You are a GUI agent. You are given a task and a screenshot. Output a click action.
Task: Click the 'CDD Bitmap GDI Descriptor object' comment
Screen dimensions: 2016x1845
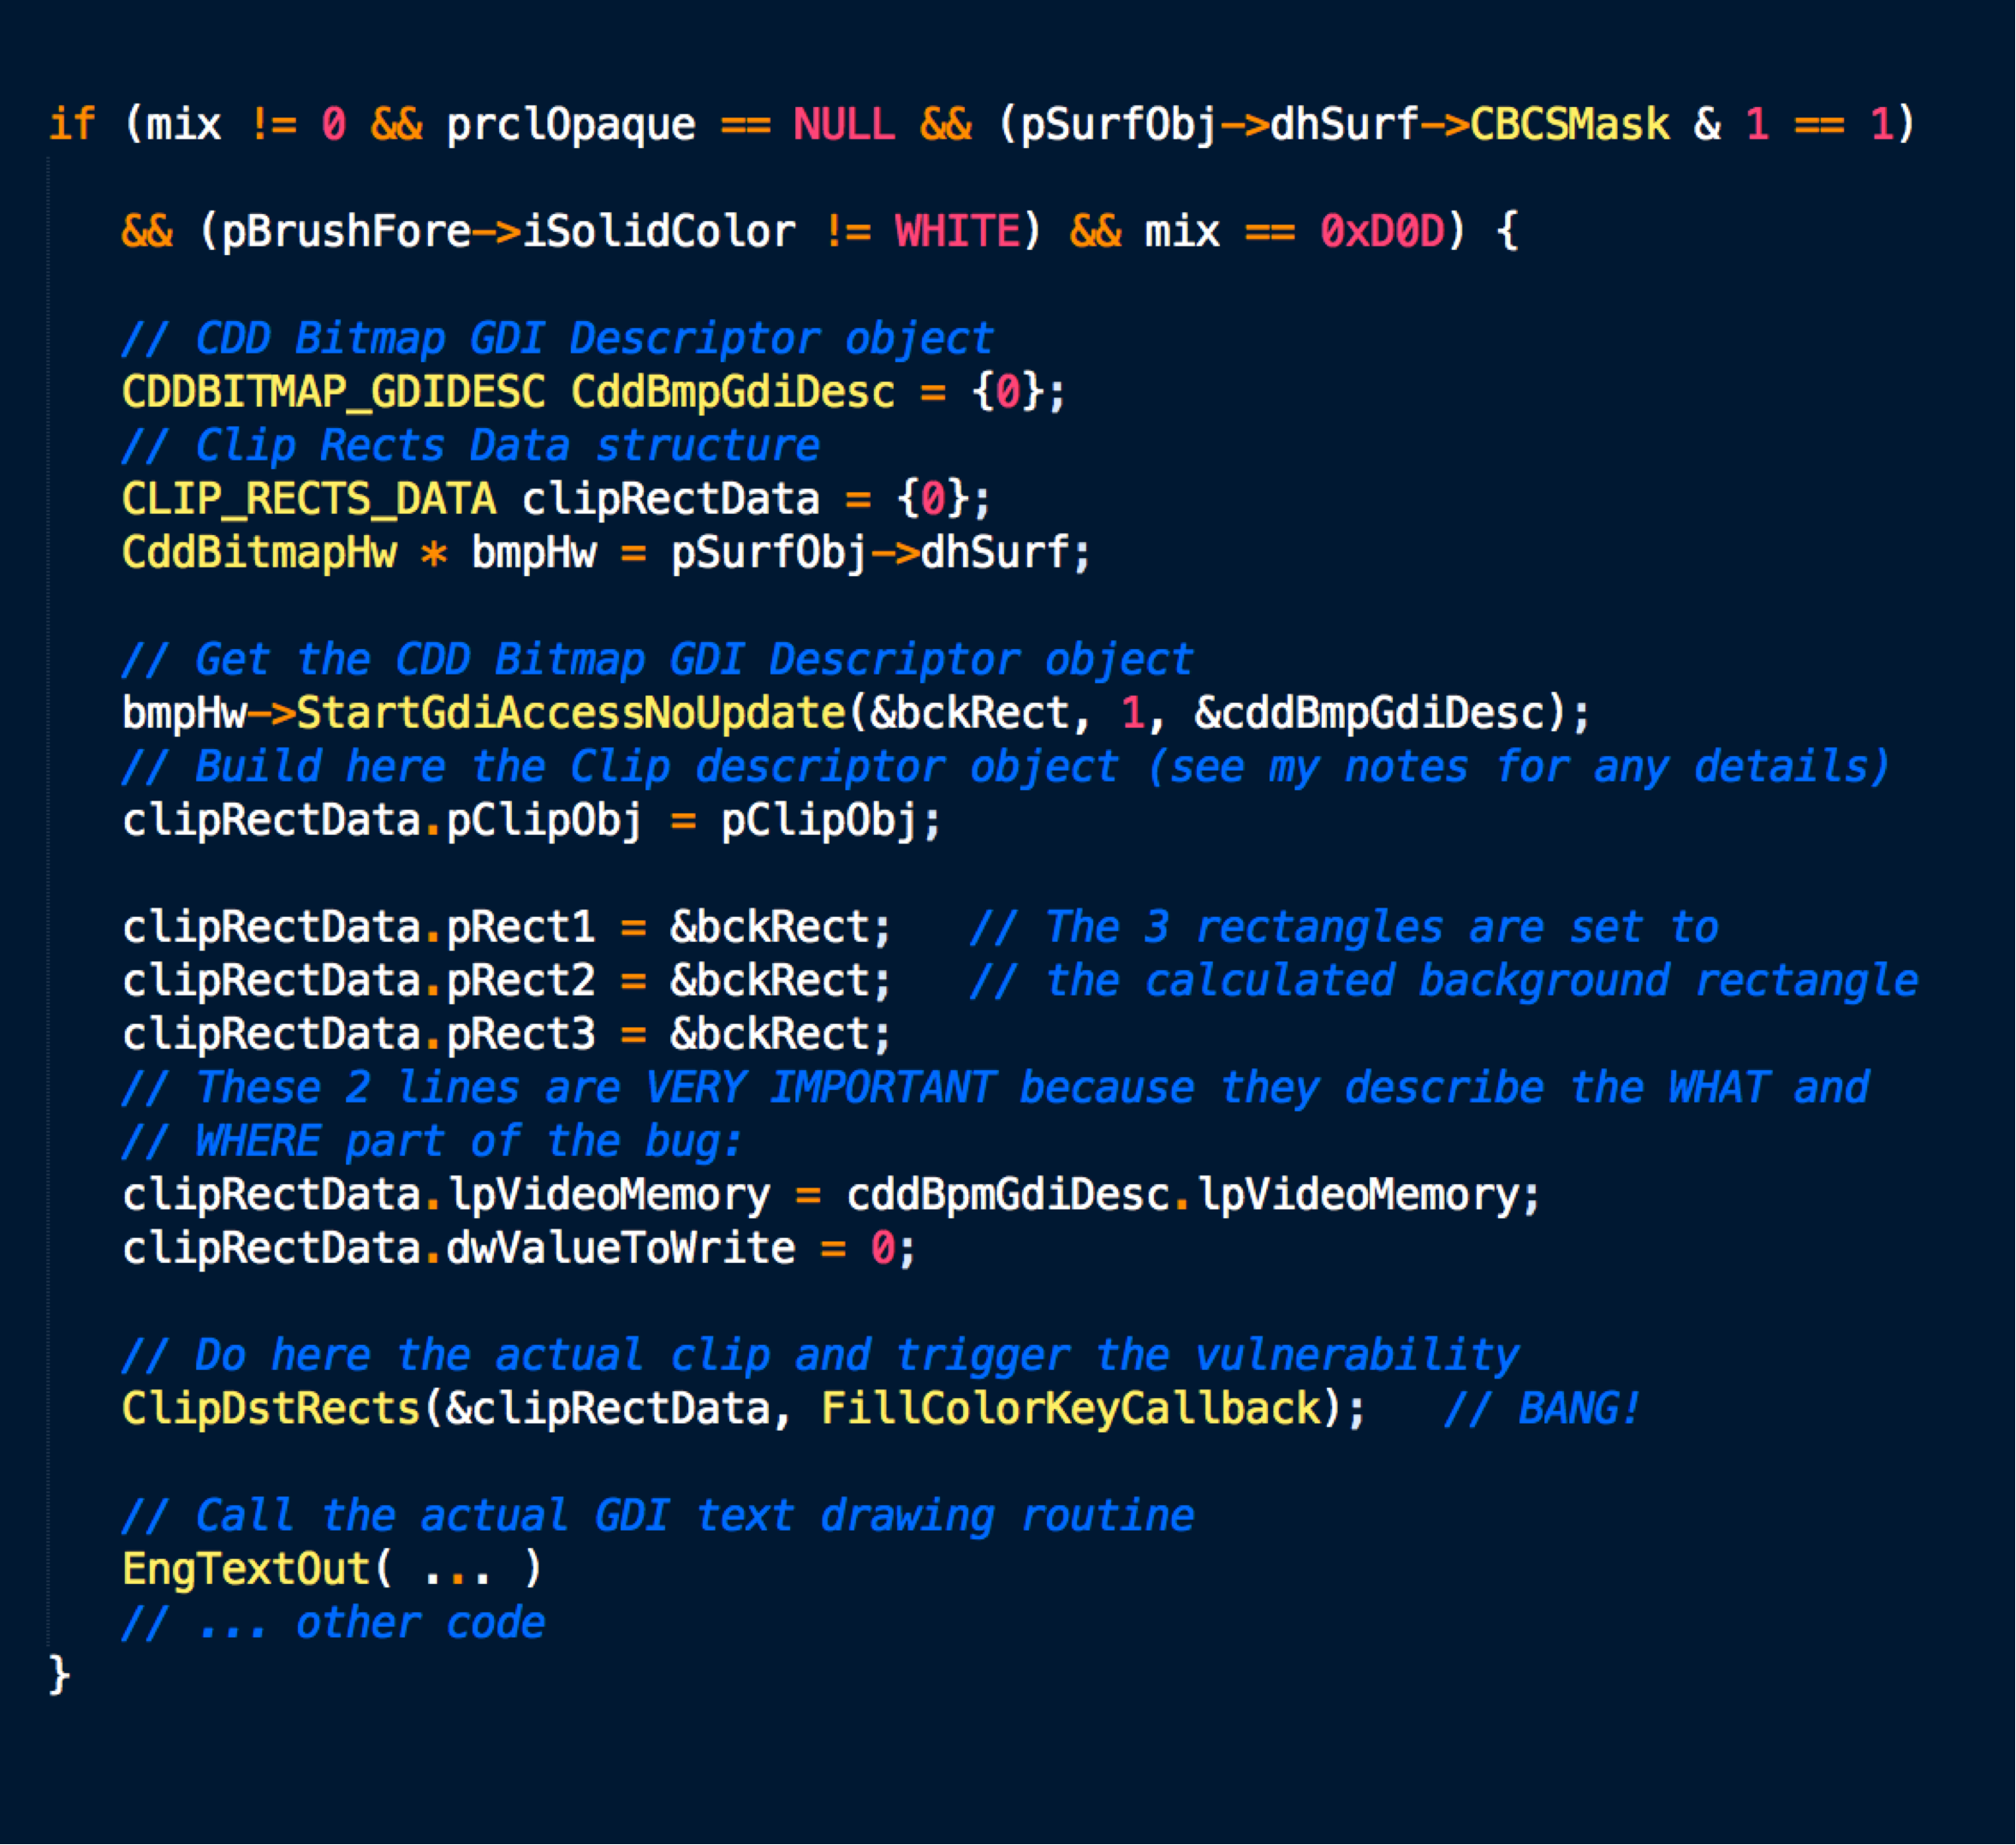click(x=557, y=339)
